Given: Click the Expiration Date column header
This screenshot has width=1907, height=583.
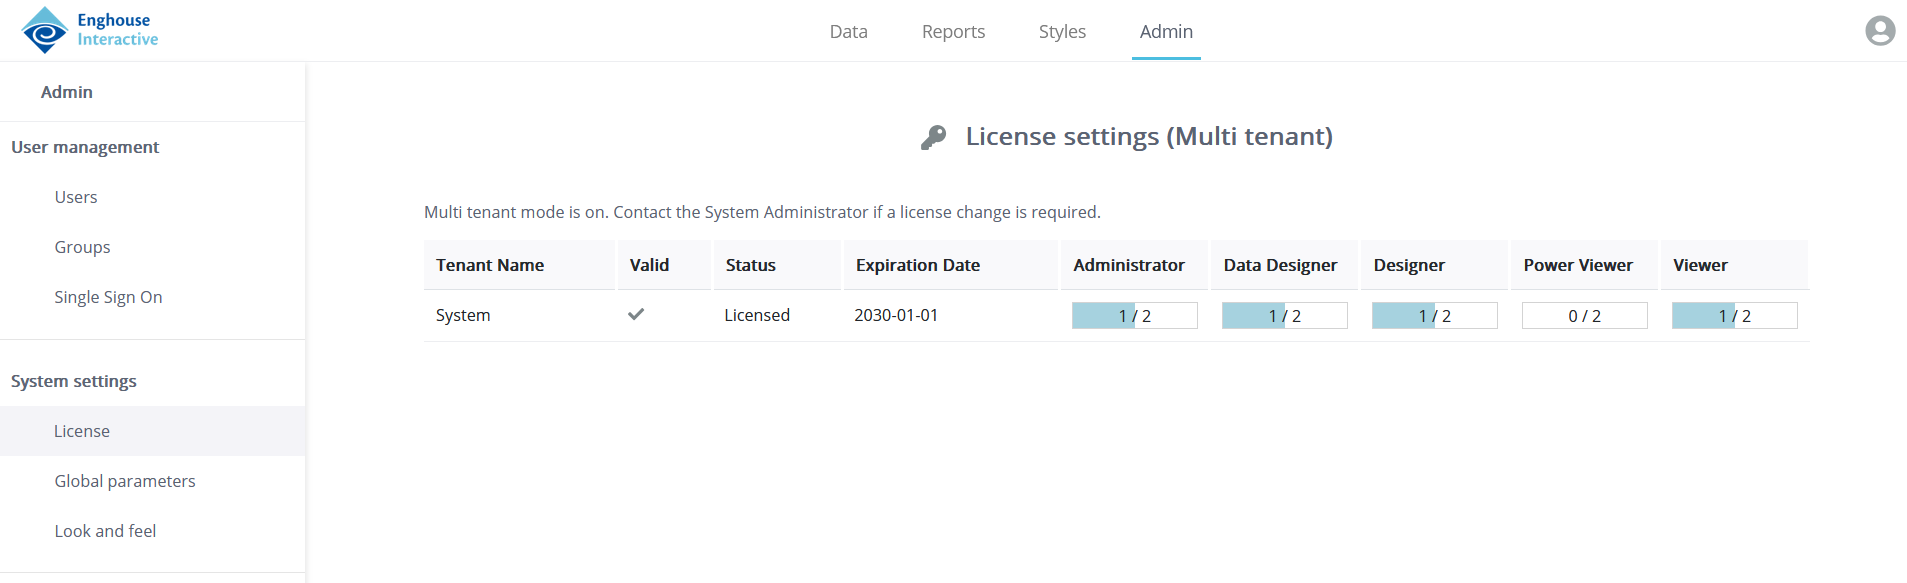Looking at the screenshot, I should tap(917, 265).
